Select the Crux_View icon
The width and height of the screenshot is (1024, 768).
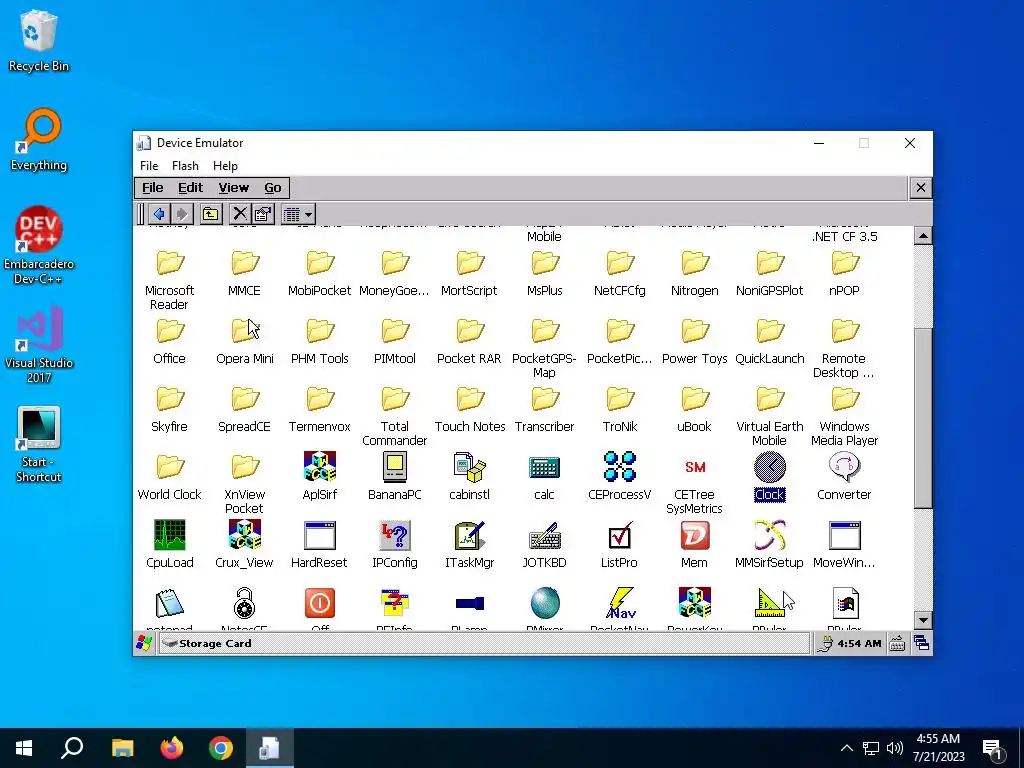pyautogui.click(x=244, y=535)
